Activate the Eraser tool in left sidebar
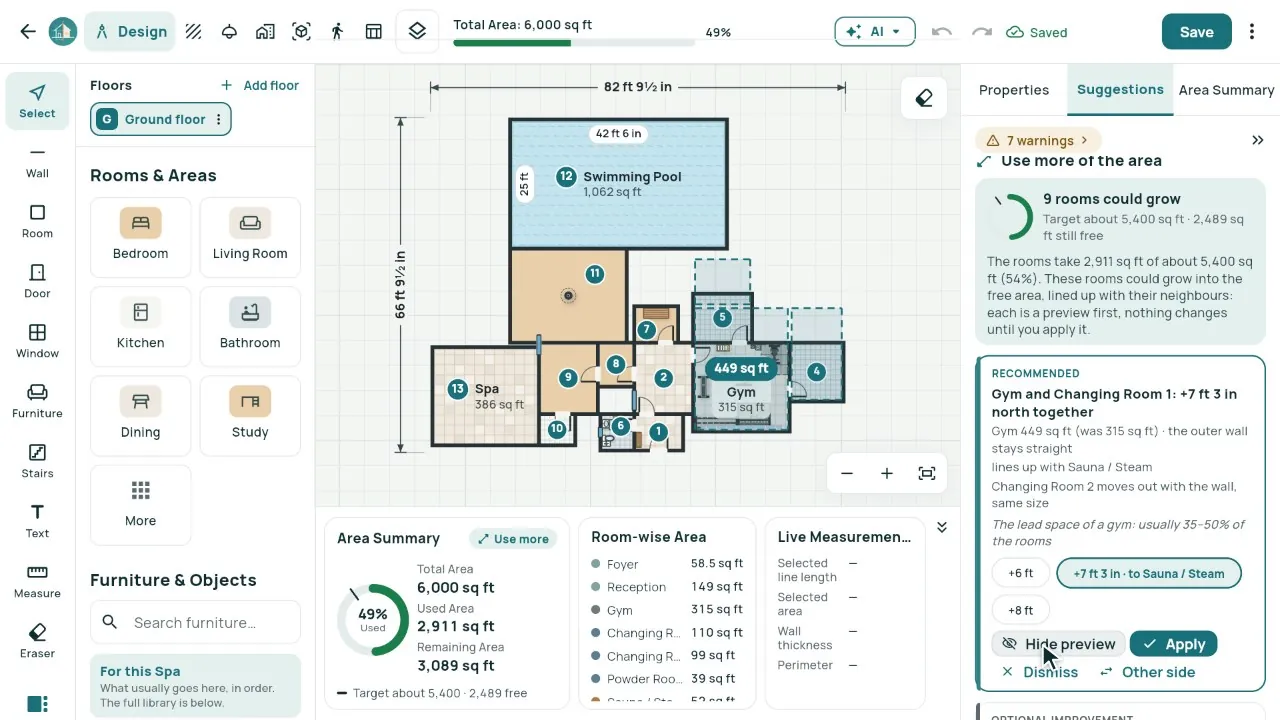Screen dimensions: 1280x720 click(x=37, y=640)
